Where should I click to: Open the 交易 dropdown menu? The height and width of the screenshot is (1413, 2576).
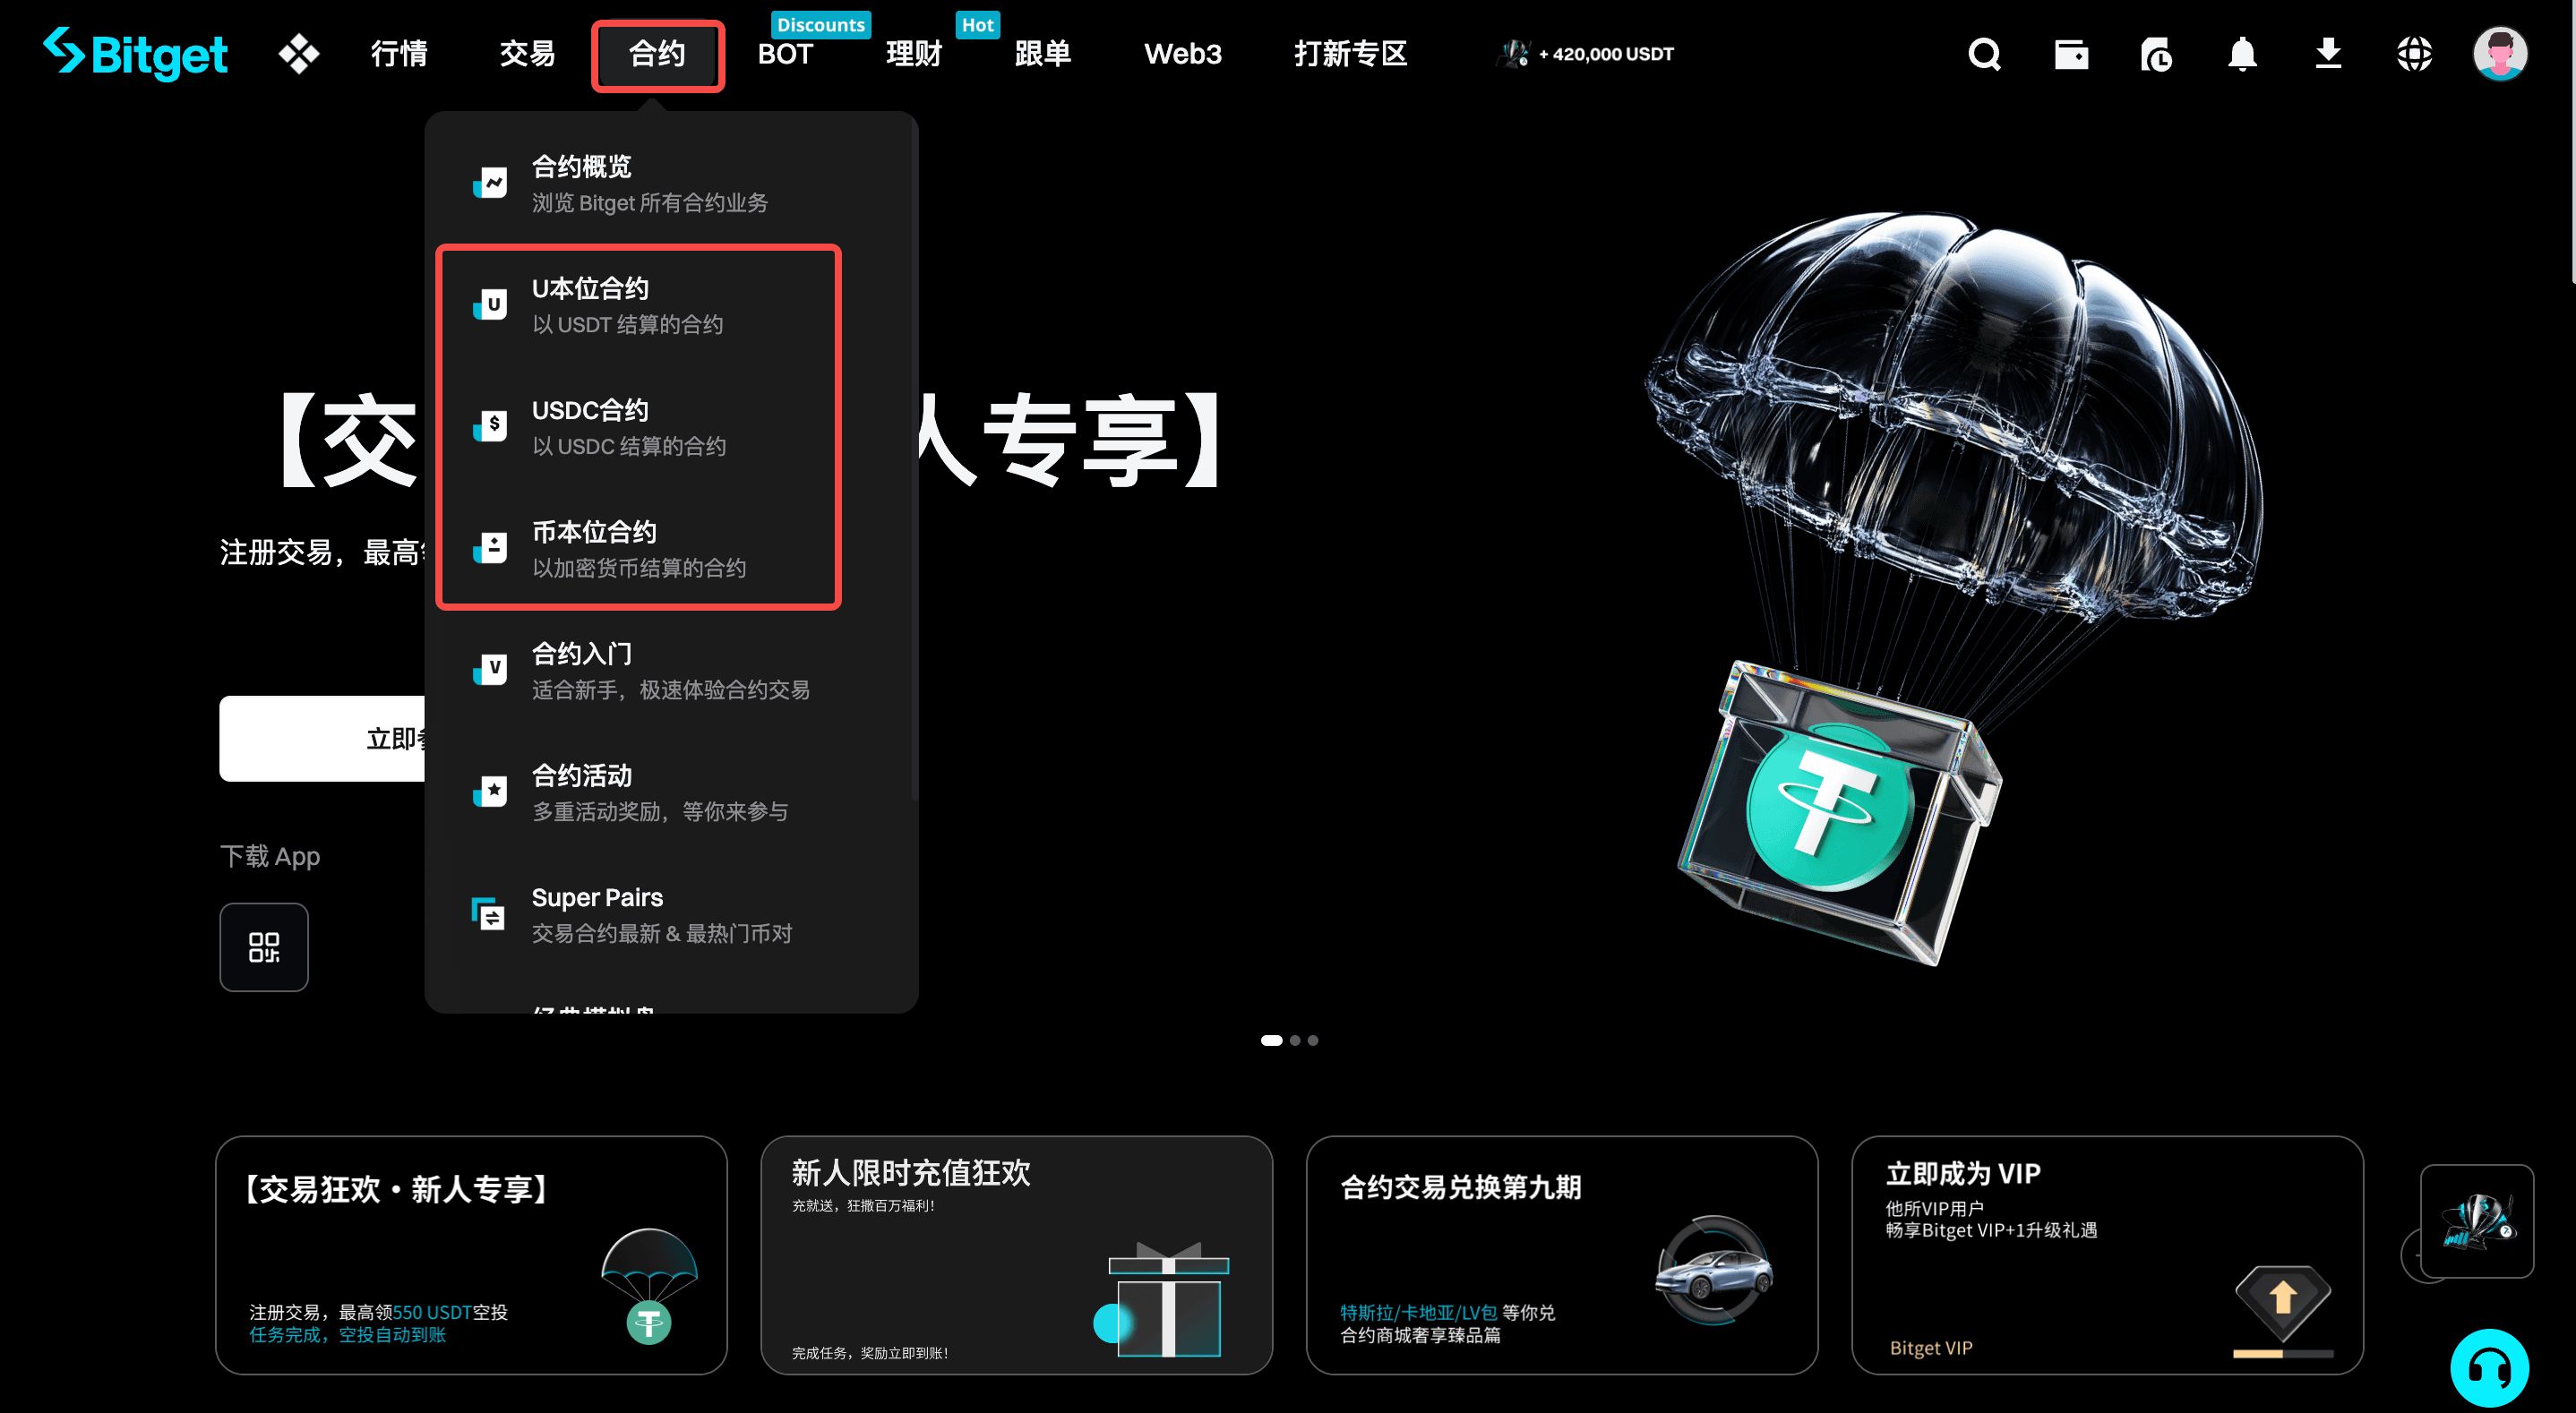click(526, 55)
